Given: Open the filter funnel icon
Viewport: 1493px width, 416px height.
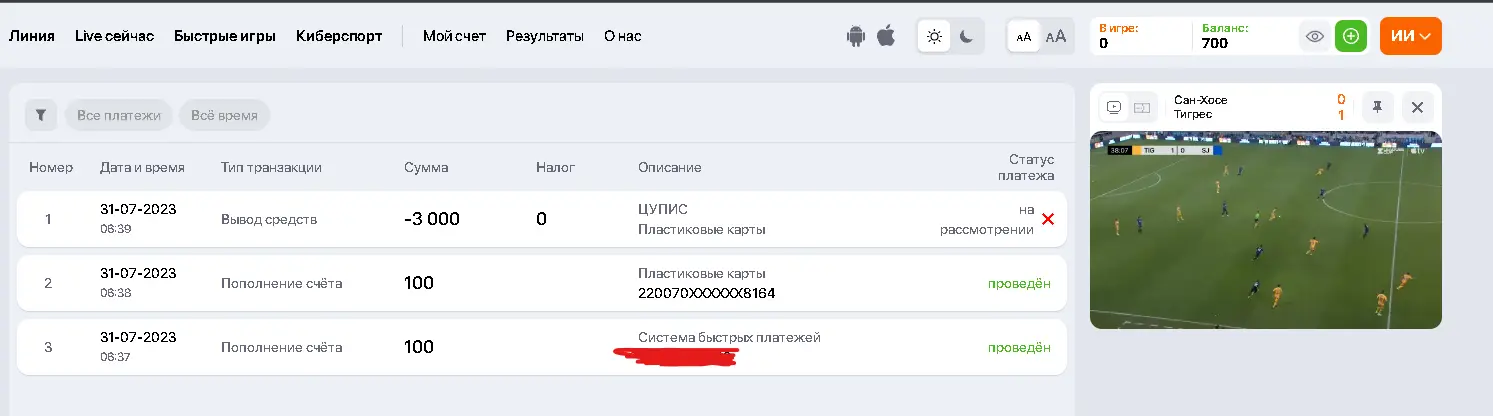Looking at the screenshot, I should click(41, 115).
